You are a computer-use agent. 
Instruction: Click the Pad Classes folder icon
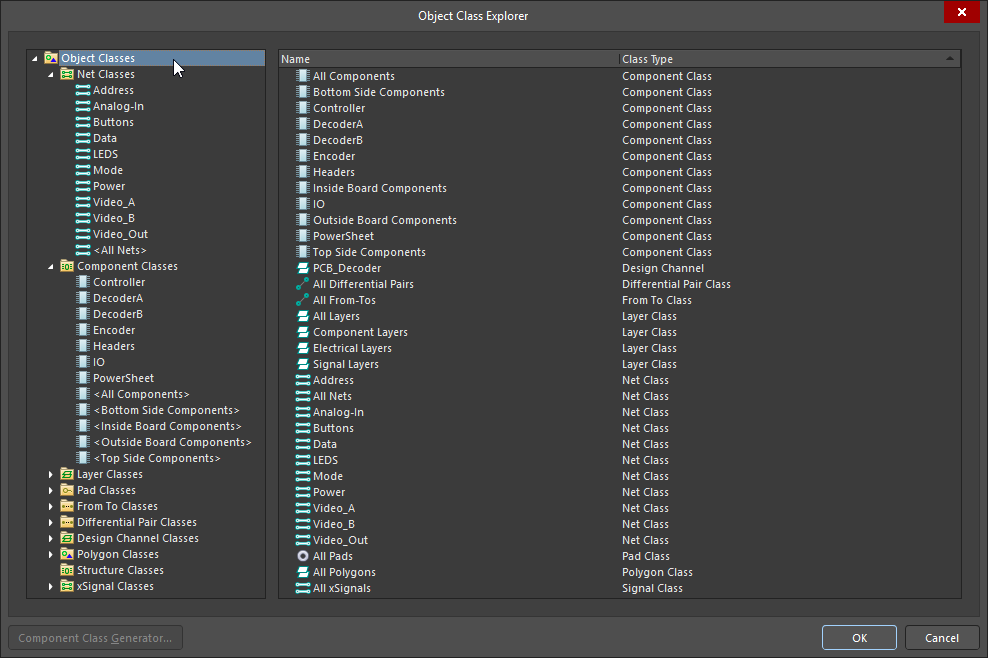[x=67, y=490]
